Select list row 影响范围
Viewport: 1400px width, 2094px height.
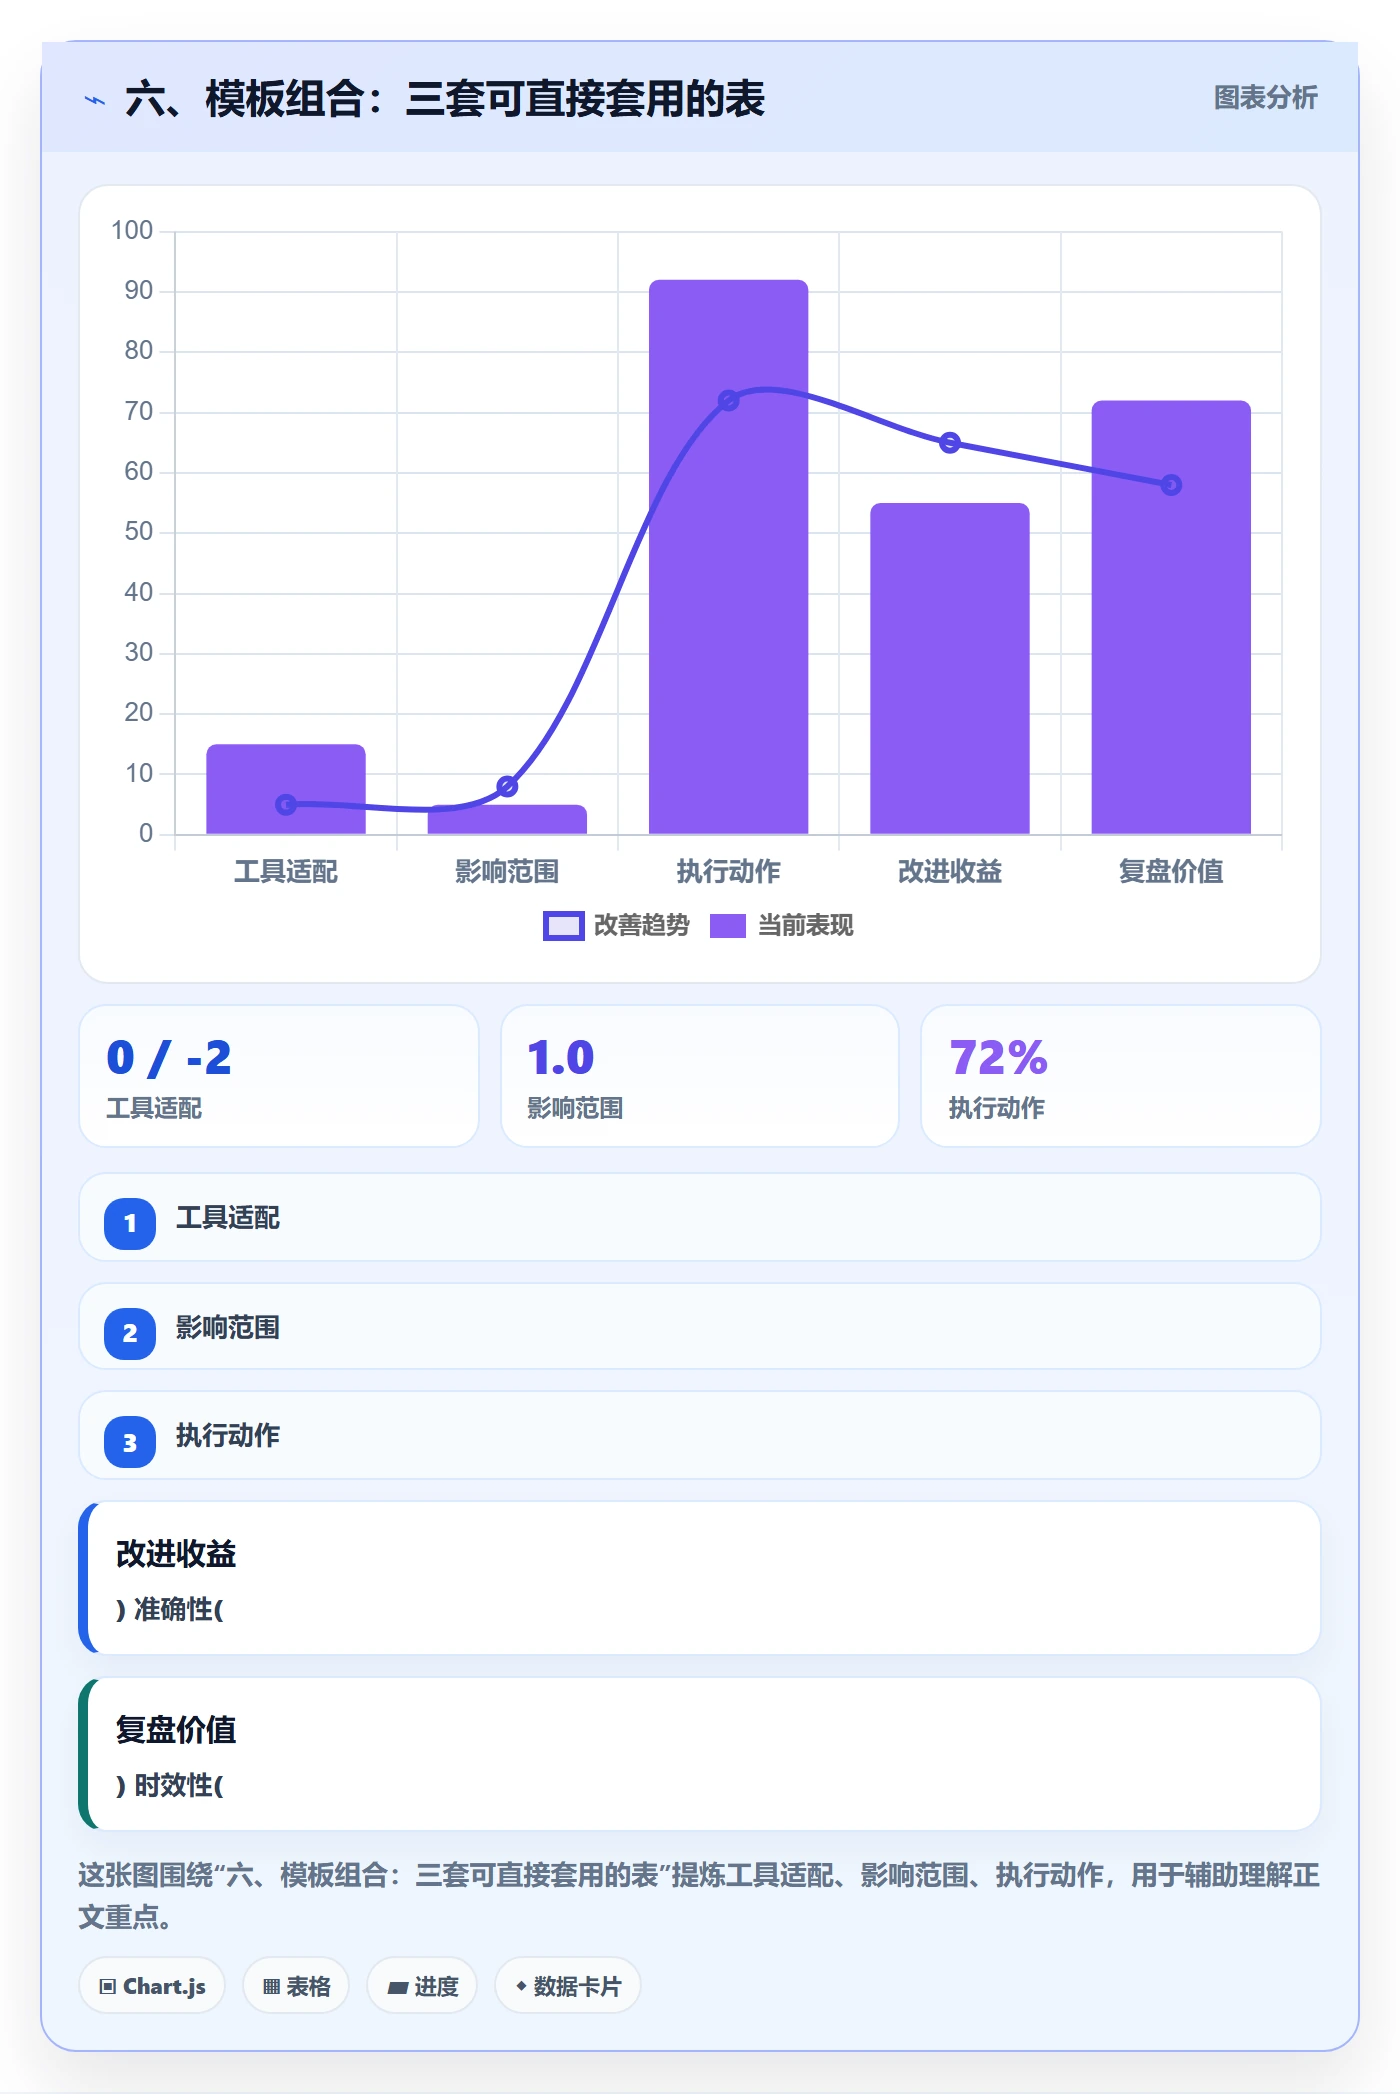[700, 1327]
